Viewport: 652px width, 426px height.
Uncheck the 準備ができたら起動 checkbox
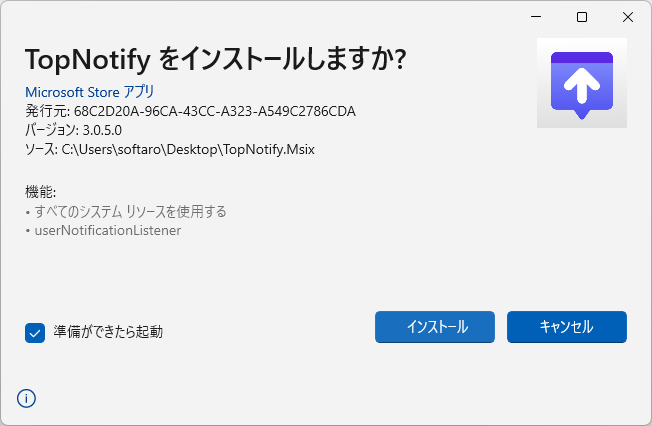tap(35, 333)
